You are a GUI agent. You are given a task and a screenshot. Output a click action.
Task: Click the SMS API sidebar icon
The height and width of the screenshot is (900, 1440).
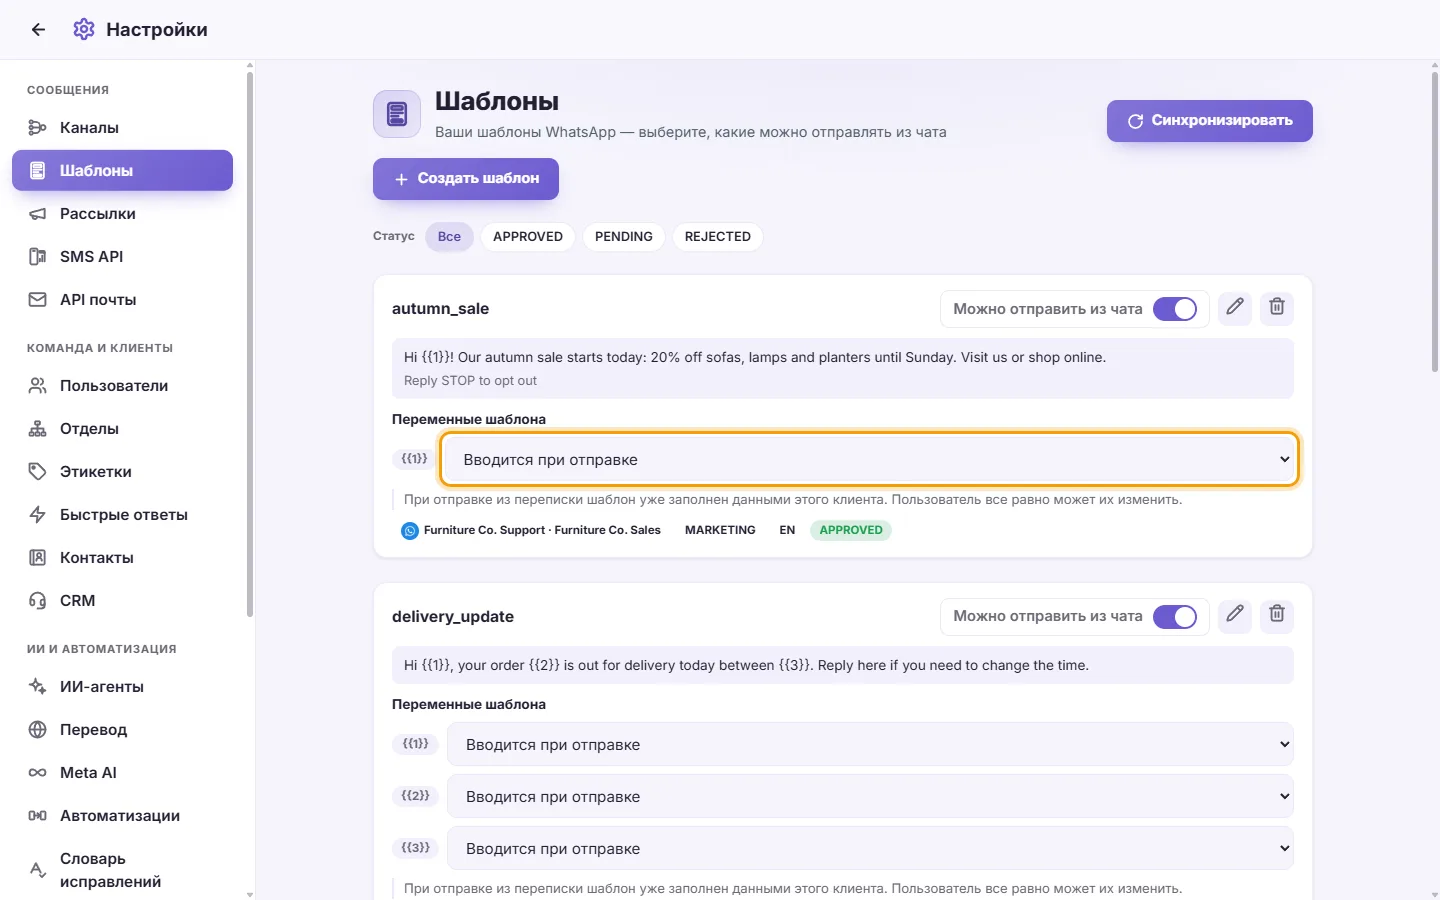click(37, 257)
